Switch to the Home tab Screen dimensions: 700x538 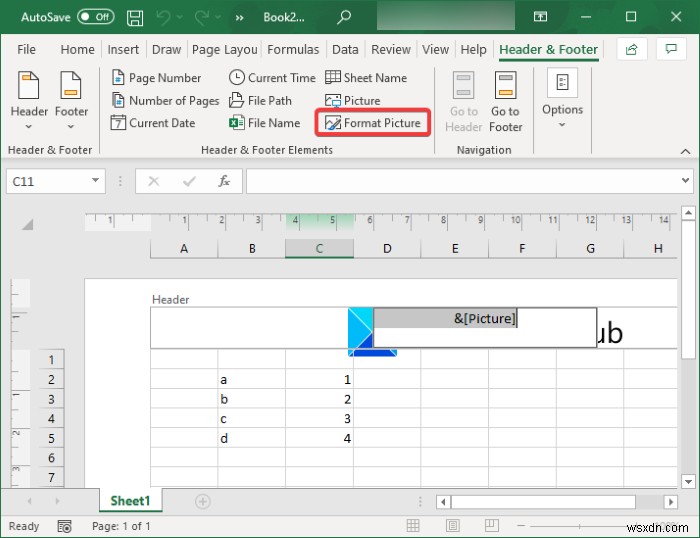point(77,50)
